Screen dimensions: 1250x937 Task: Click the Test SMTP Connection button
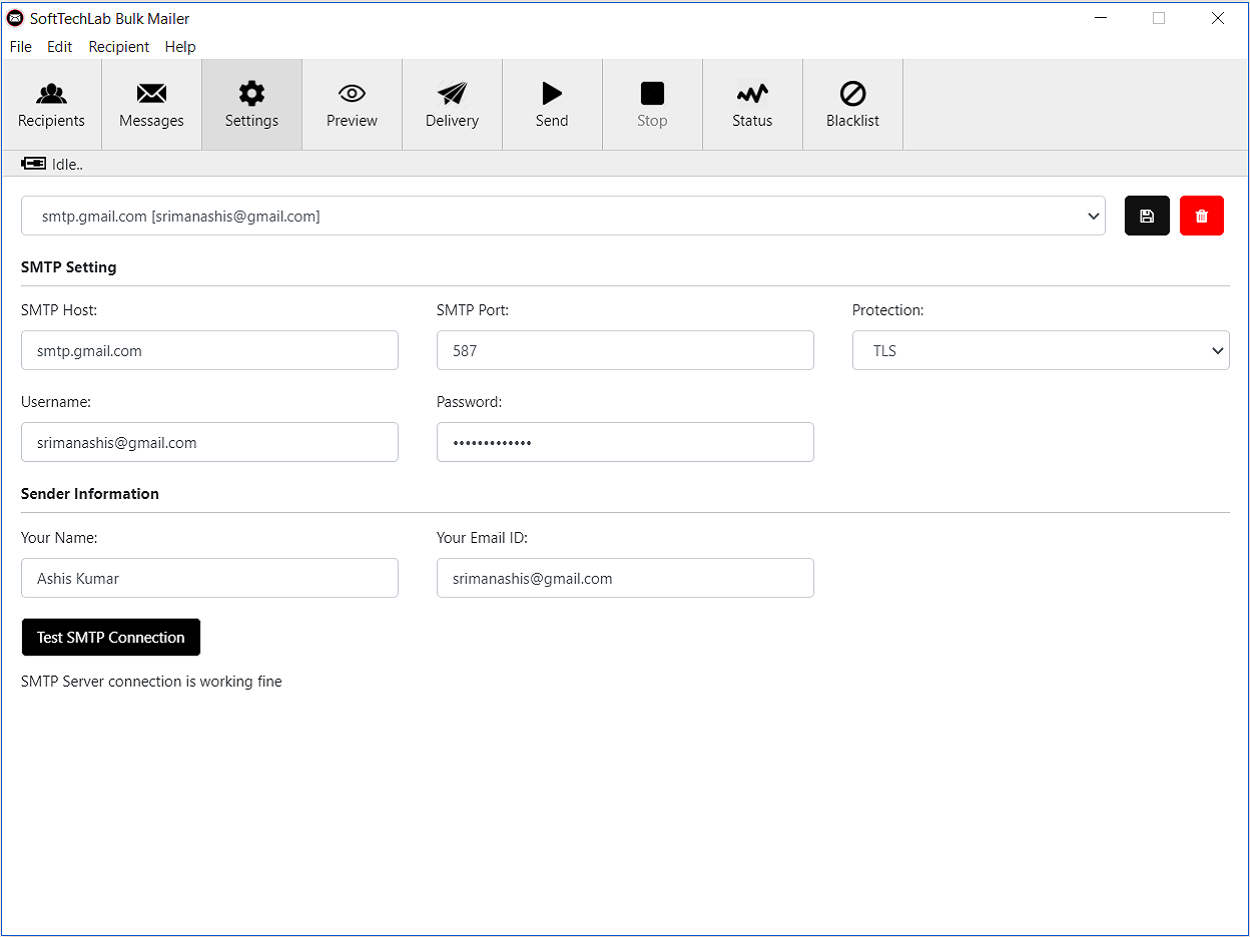click(x=110, y=637)
